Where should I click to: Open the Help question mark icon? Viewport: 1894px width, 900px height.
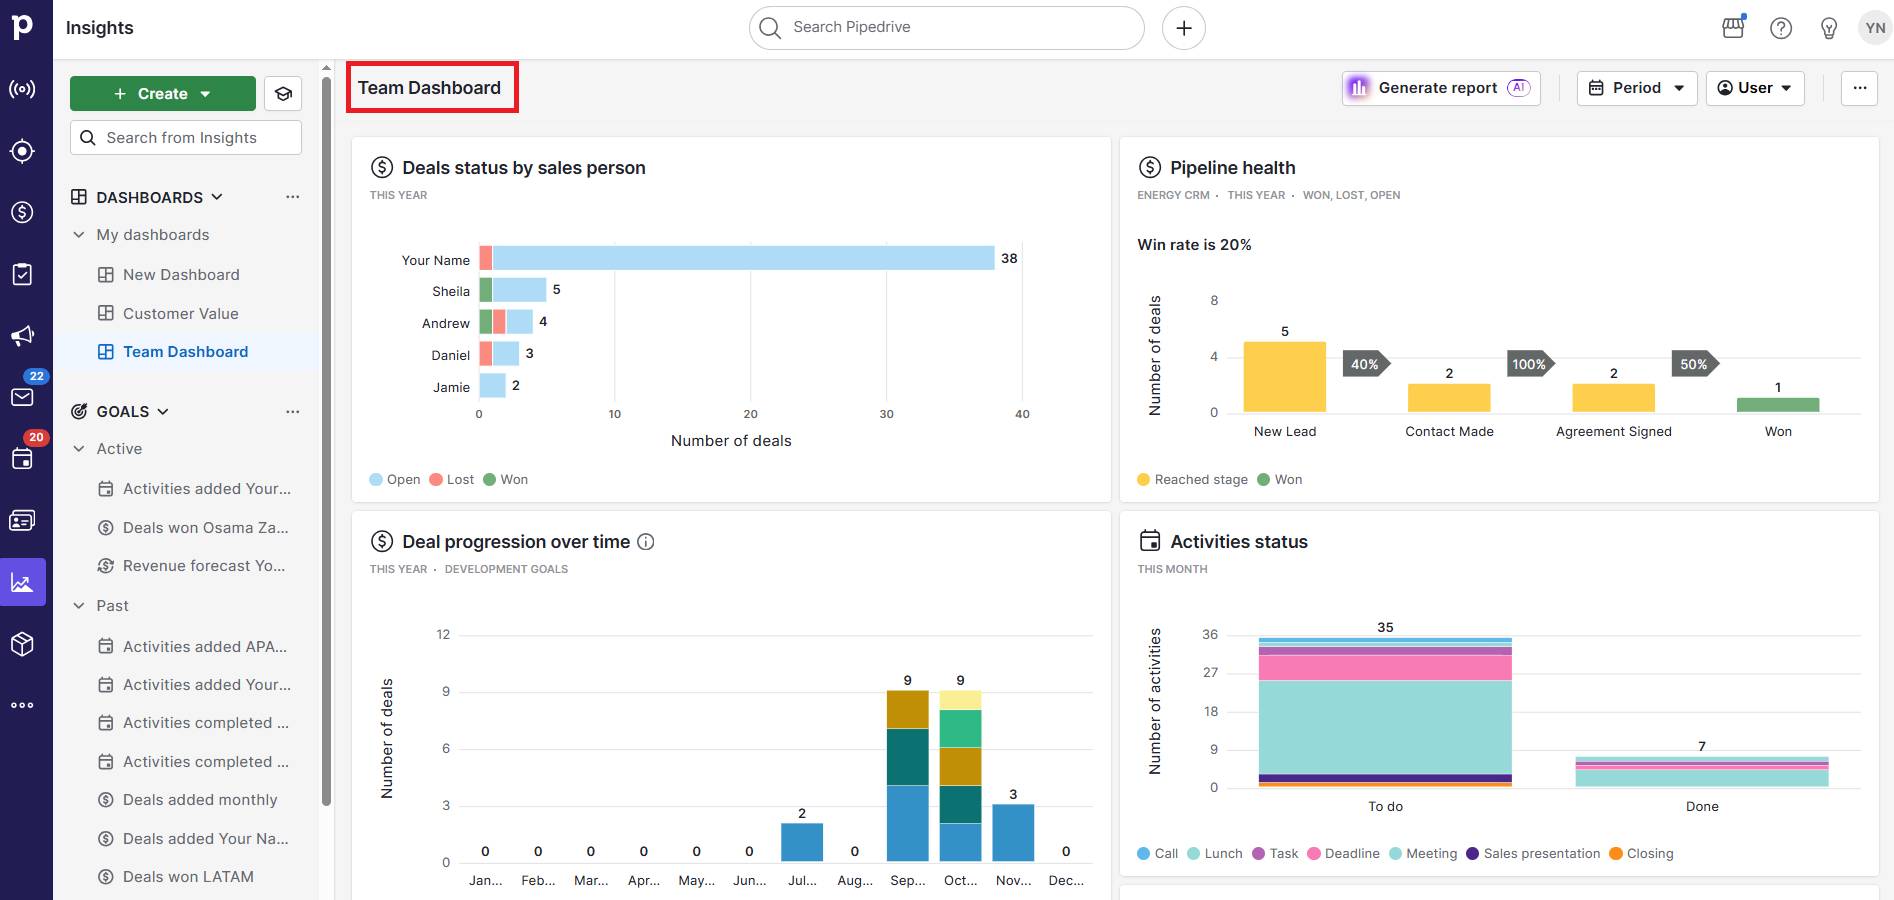tap(1781, 27)
